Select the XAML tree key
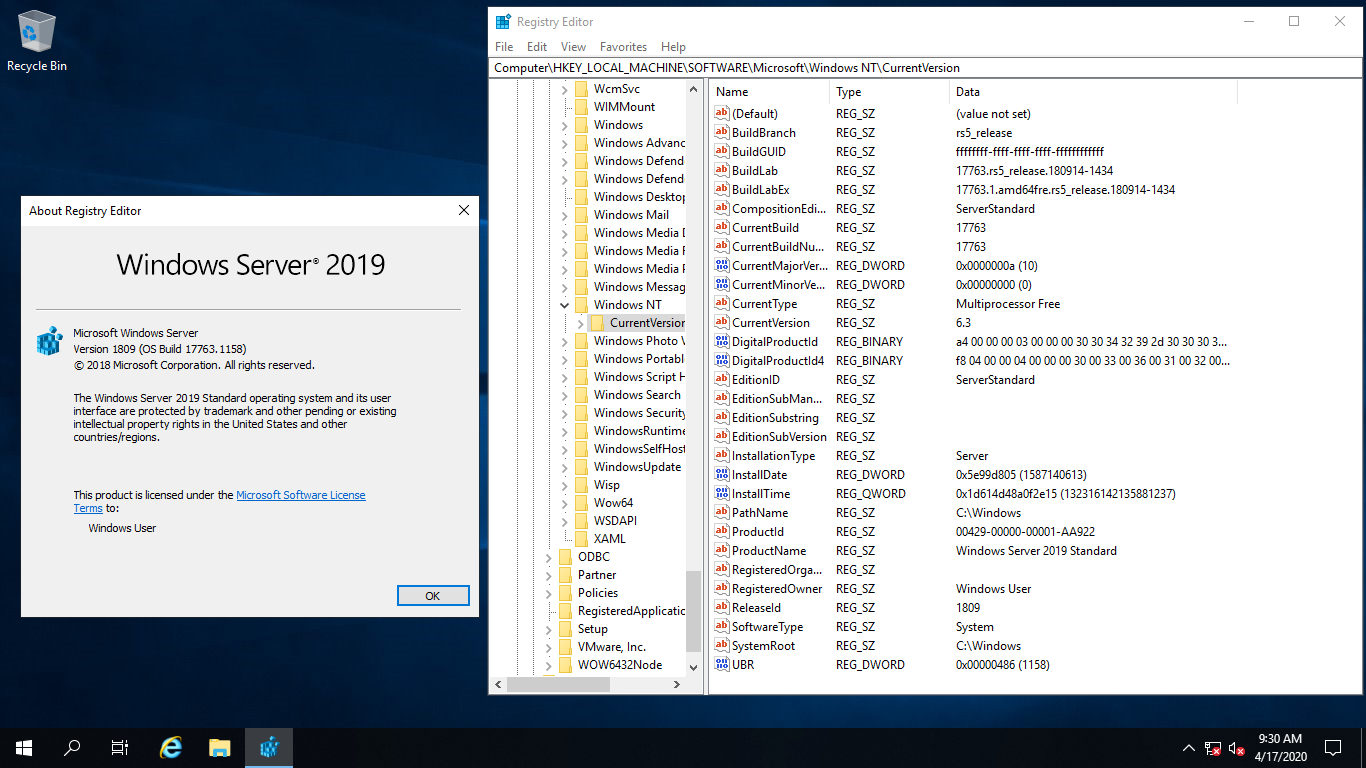The image size is (1366, 768). [x=609, y=539]
